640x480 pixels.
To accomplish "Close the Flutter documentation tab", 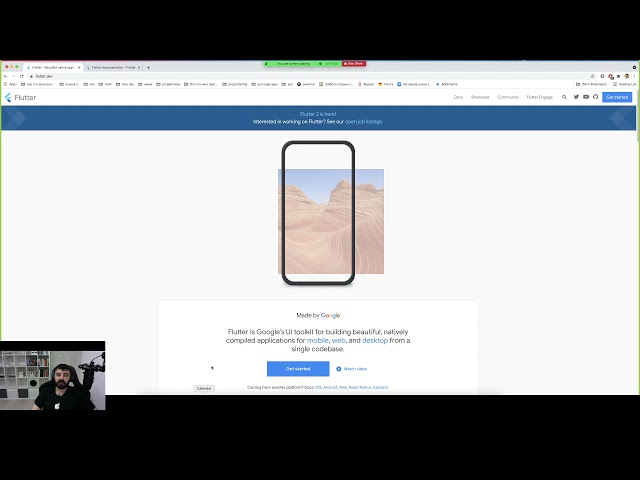I will coord(139,67).
